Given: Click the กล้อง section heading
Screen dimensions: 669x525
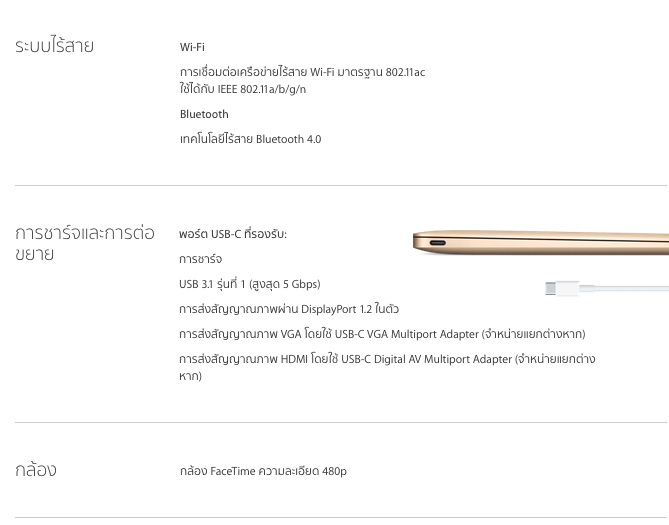Looking at the screenshot, I should (36, 470).
